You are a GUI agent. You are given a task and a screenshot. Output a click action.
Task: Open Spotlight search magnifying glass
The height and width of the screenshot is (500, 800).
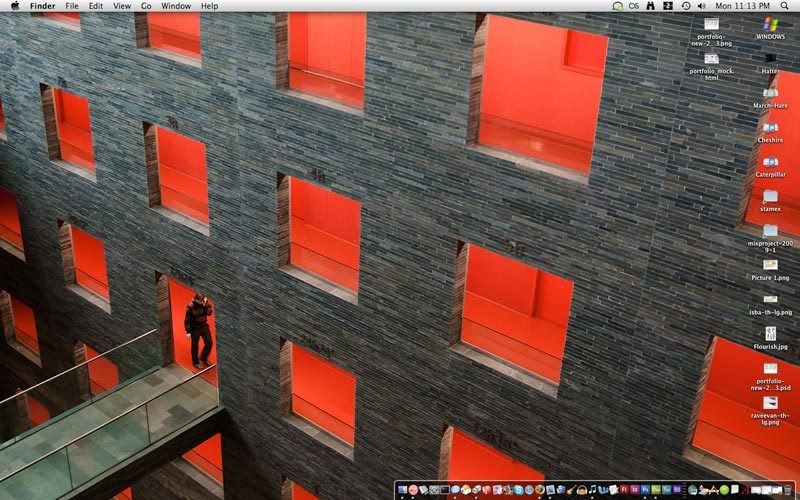(x=789, y=6)
